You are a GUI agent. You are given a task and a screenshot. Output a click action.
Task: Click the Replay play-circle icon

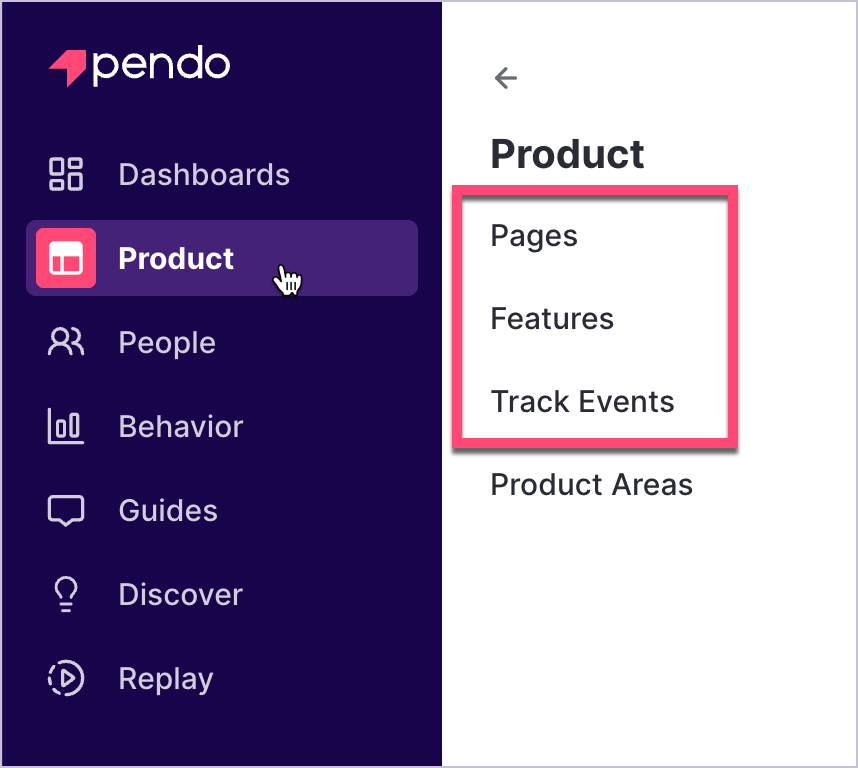pos(65,678)
